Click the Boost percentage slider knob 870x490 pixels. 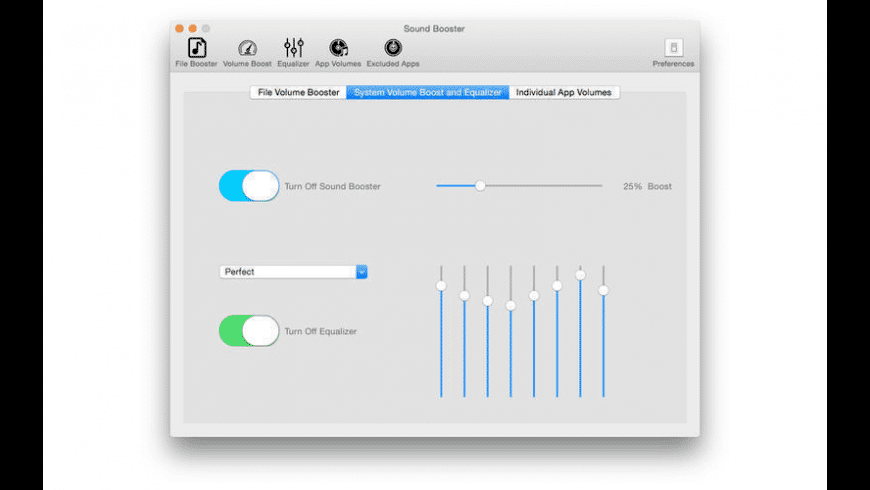[480, 186]
